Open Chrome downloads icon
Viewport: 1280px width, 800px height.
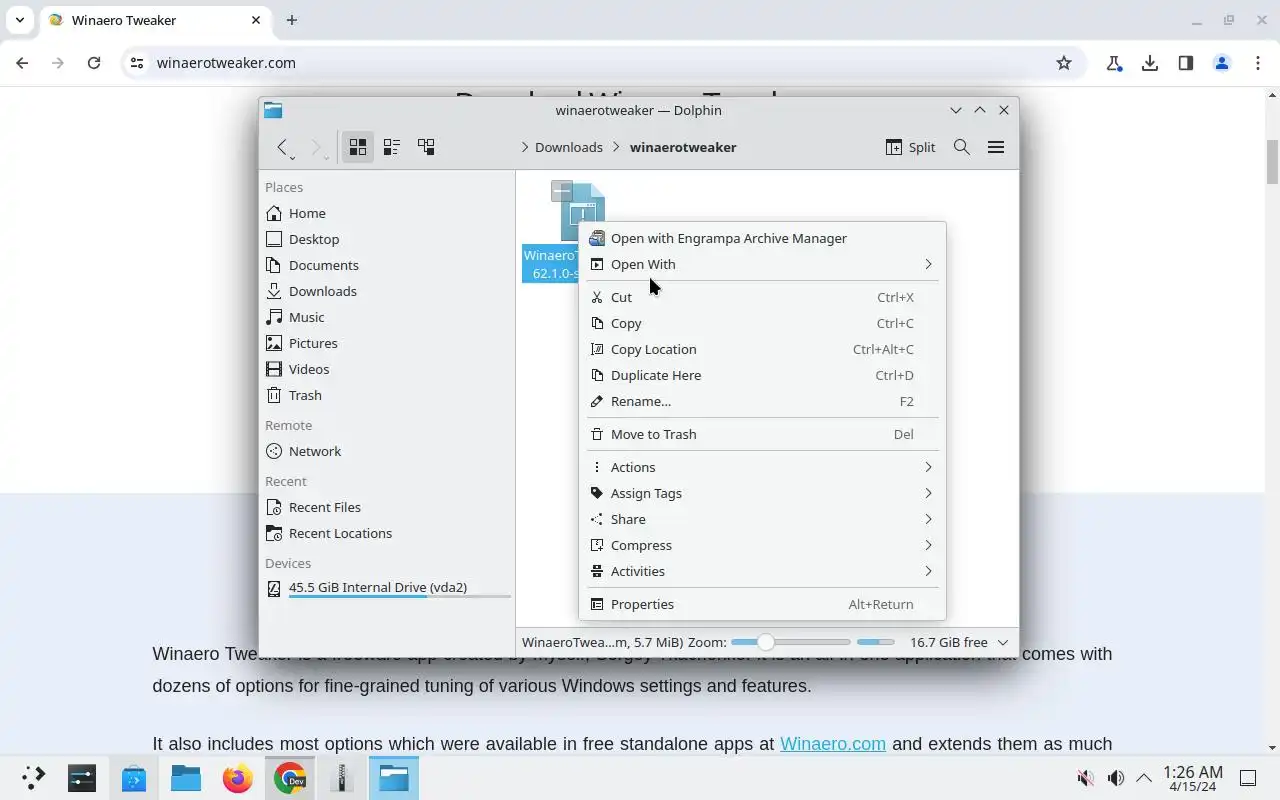1150,63
